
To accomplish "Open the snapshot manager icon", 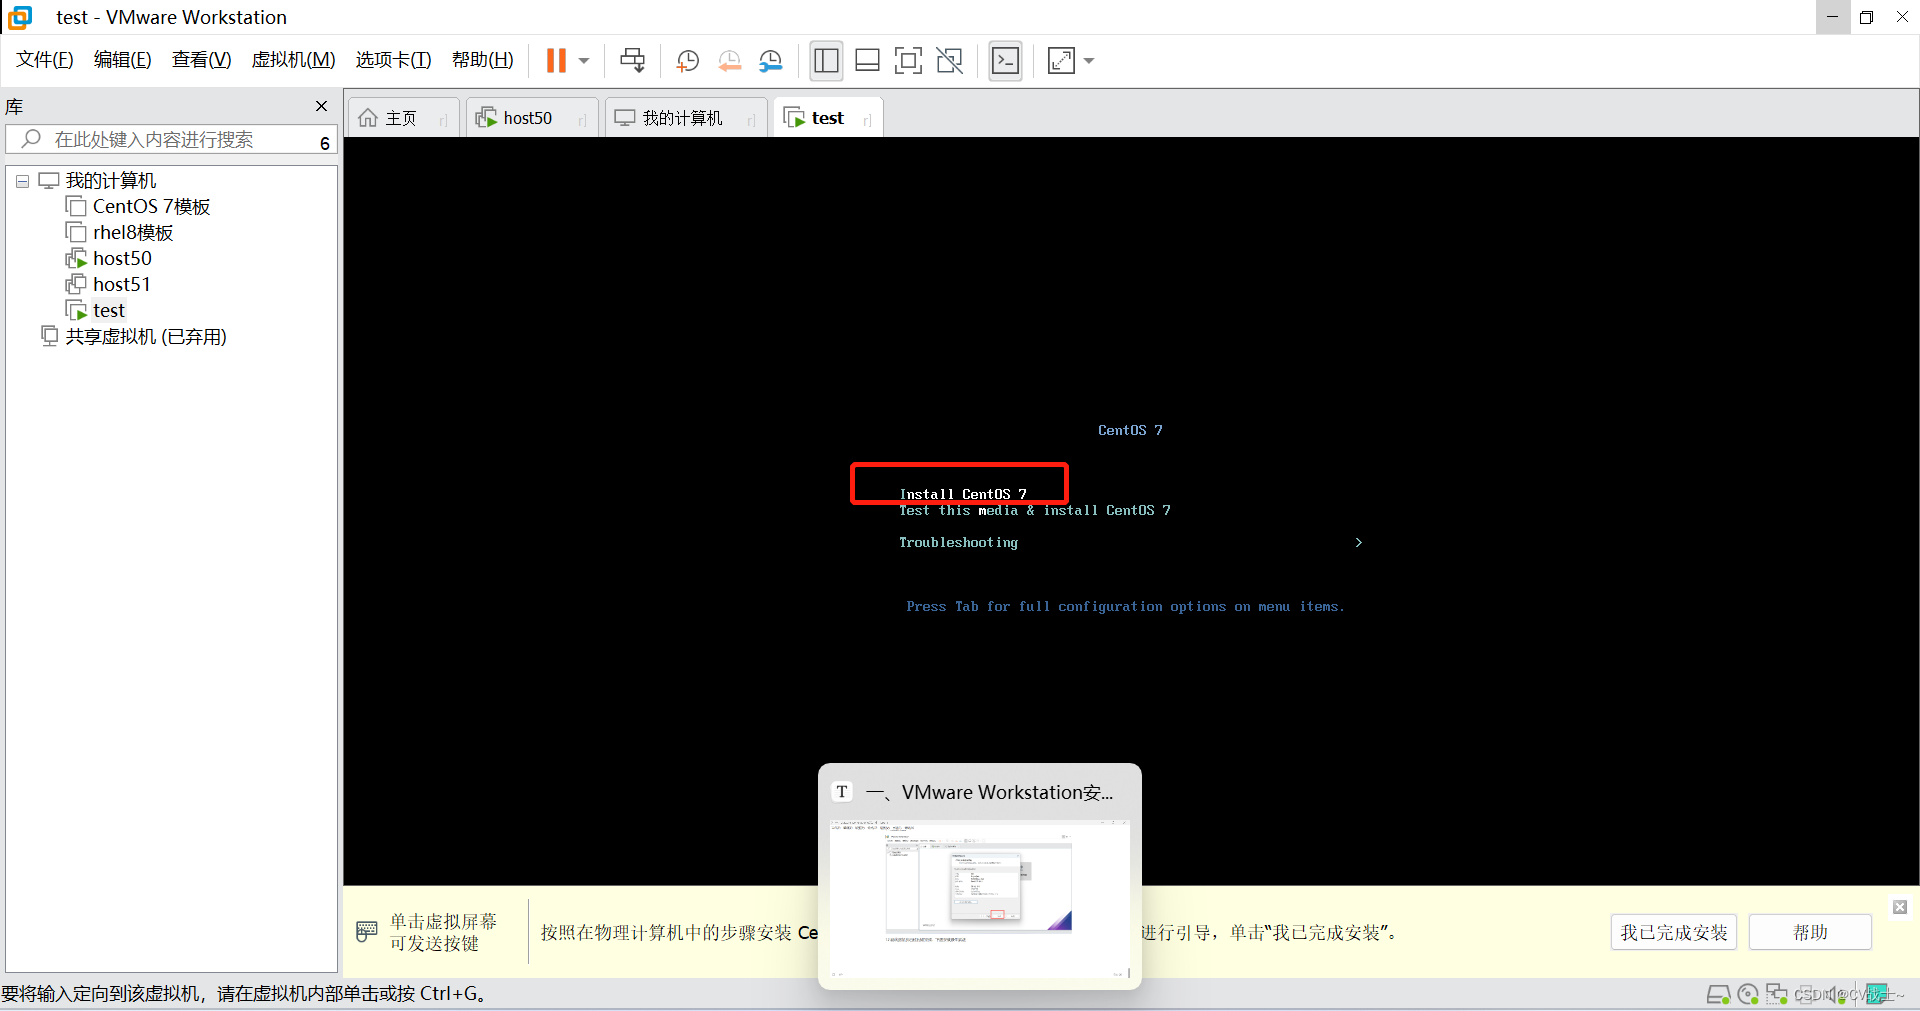I will (770, 61).
